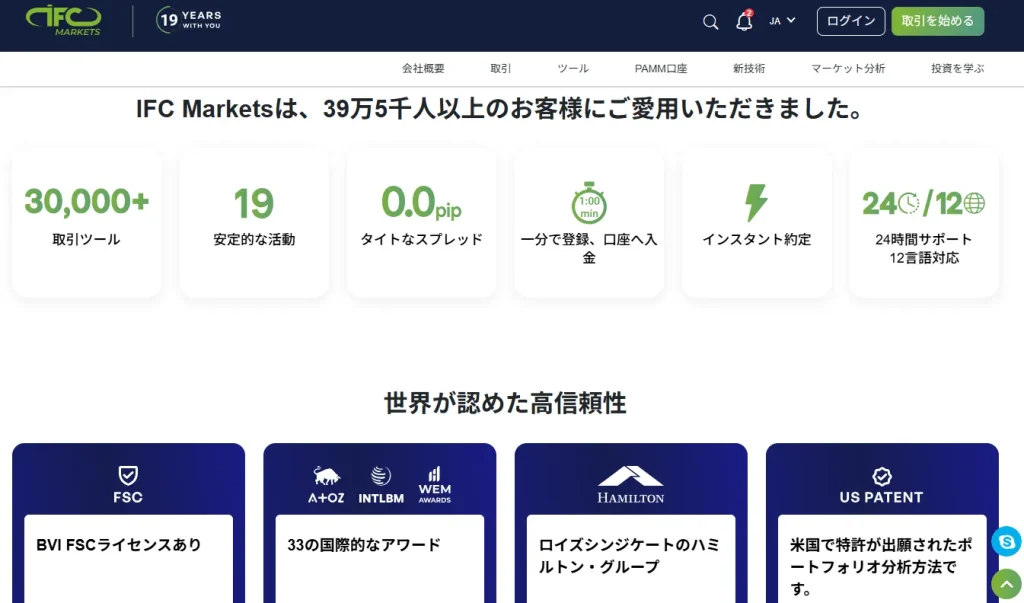Click the 19 安定的な活動 figure

click(x=254, y=203)
